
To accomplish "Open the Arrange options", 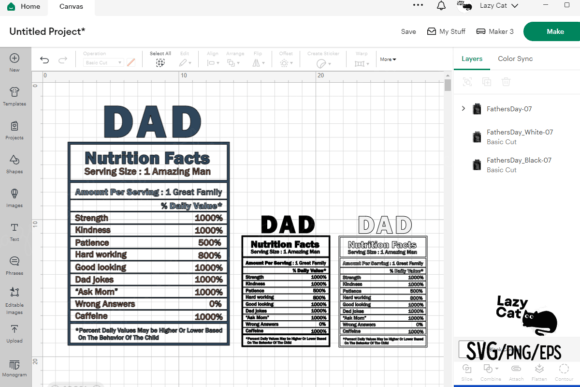I will point(235,60).
